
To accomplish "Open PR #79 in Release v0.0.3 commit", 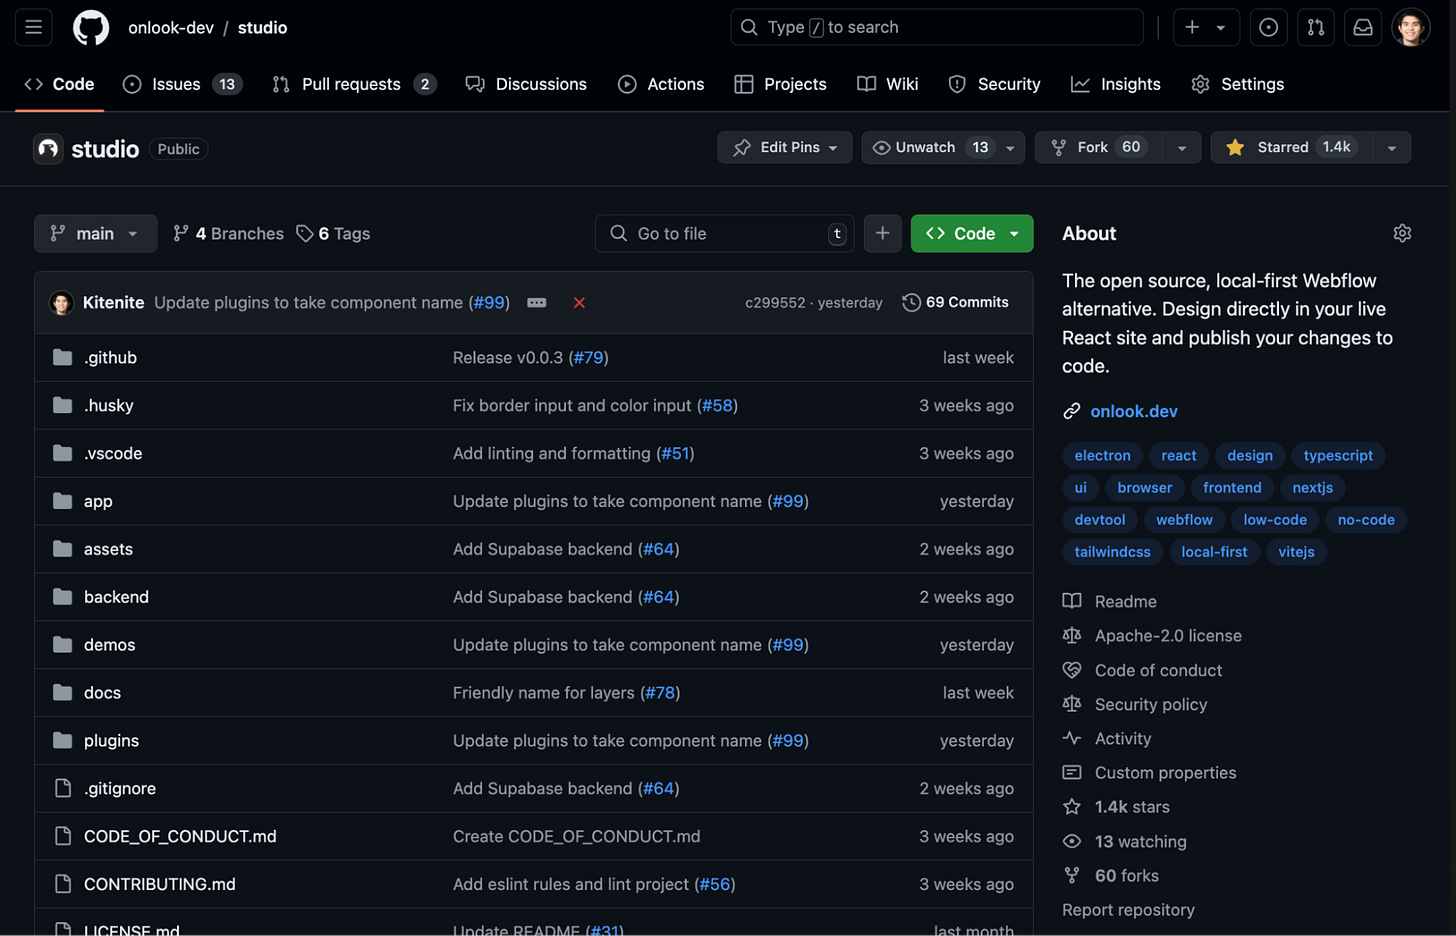I will tap(588, 357).
